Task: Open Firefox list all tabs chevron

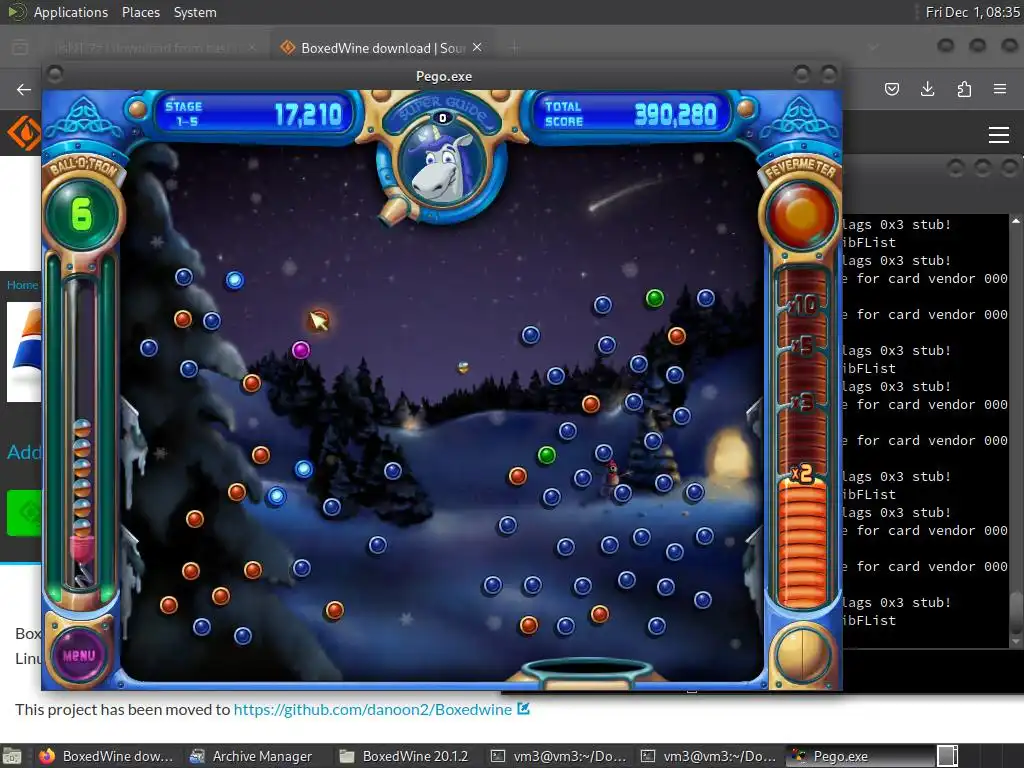Action: pos(873,48)
